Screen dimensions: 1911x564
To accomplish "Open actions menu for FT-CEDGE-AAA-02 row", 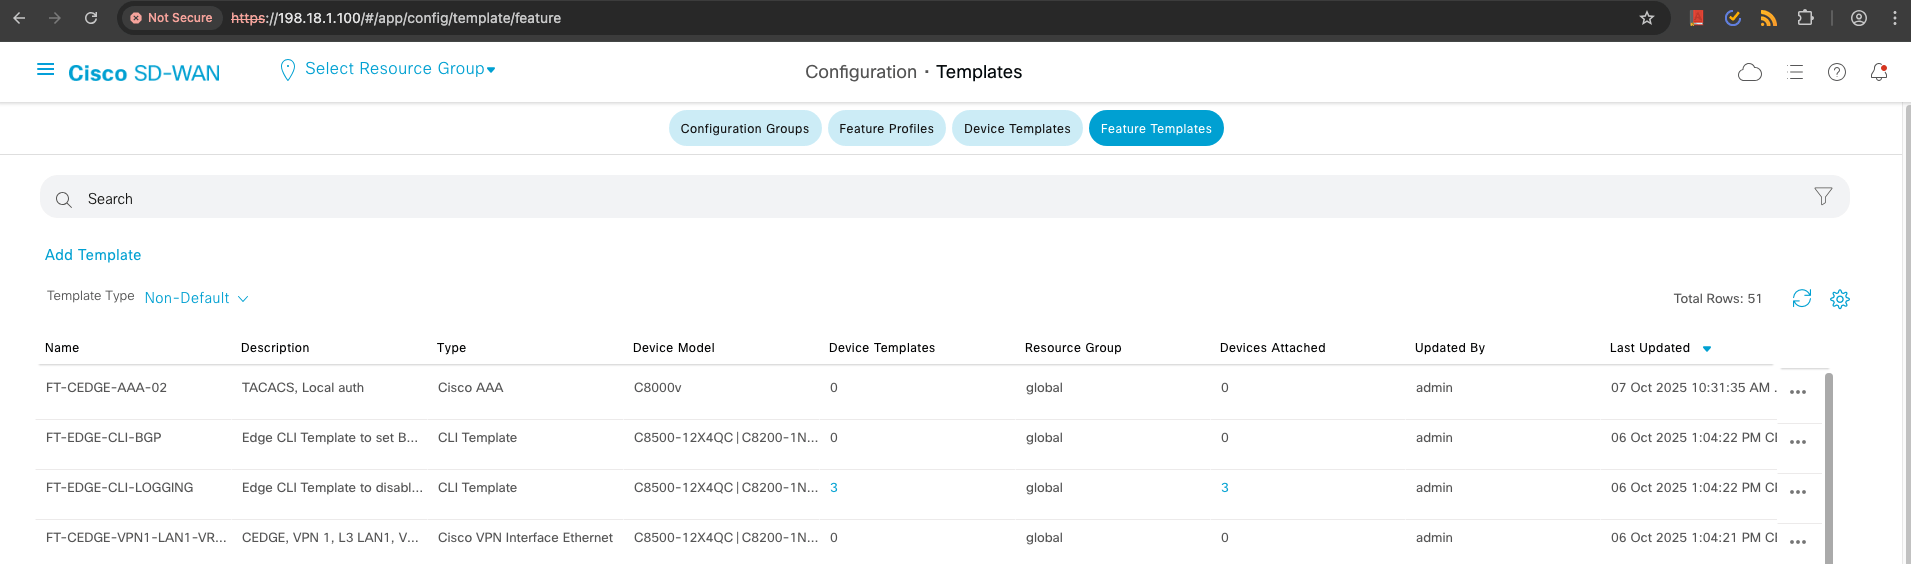I will 1798,392.
